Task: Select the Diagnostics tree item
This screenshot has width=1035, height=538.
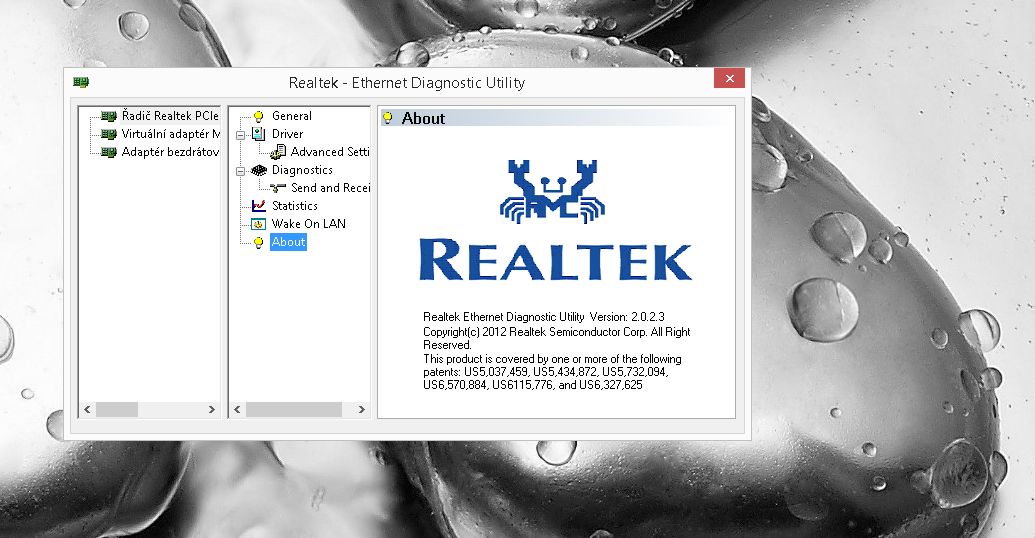Action: (x=302, y=170)
